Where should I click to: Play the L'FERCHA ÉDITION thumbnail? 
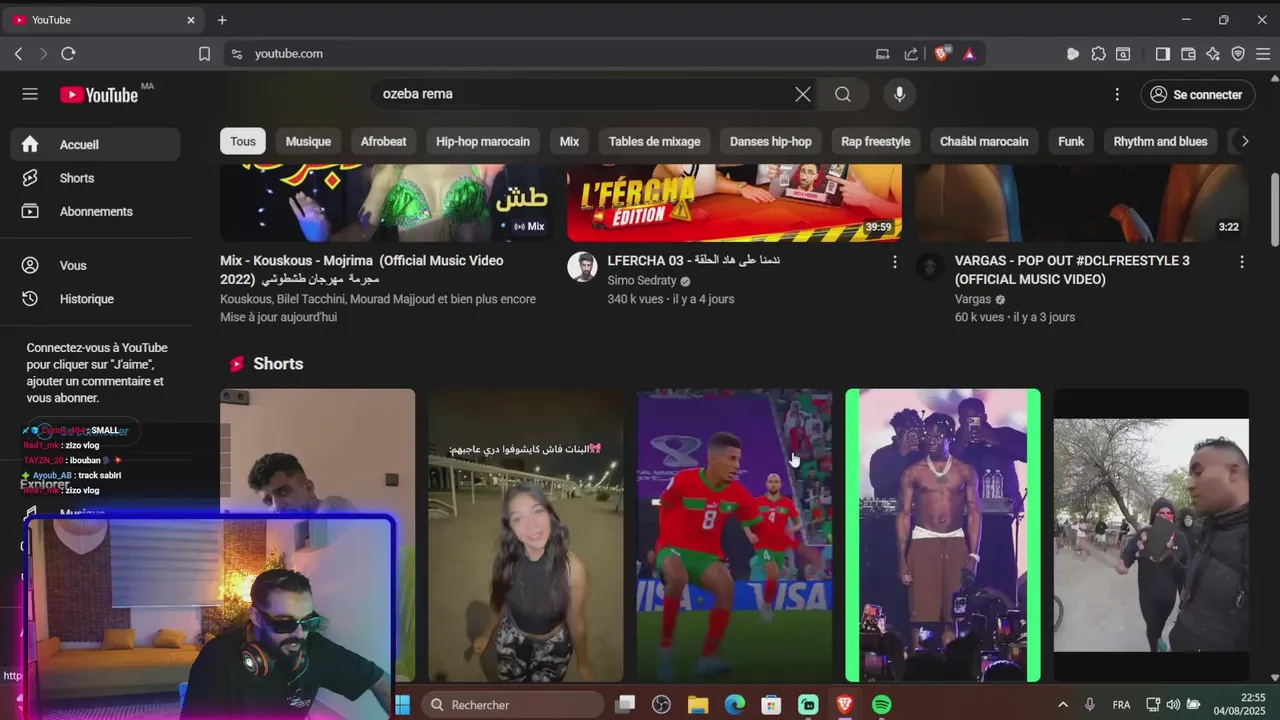click(734, 203)
